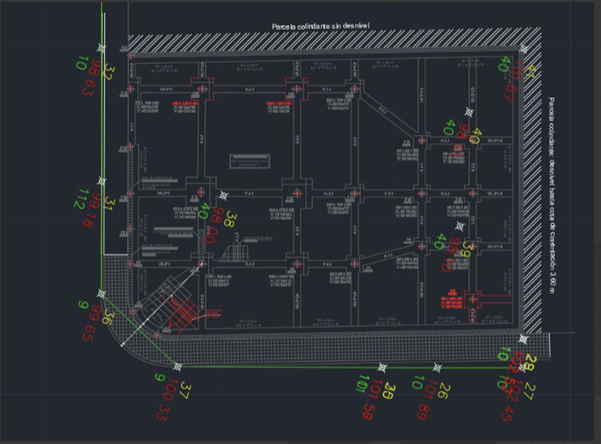Click yellow point number 27
This screenshot has height=444, width=601.
pos(528,391)
